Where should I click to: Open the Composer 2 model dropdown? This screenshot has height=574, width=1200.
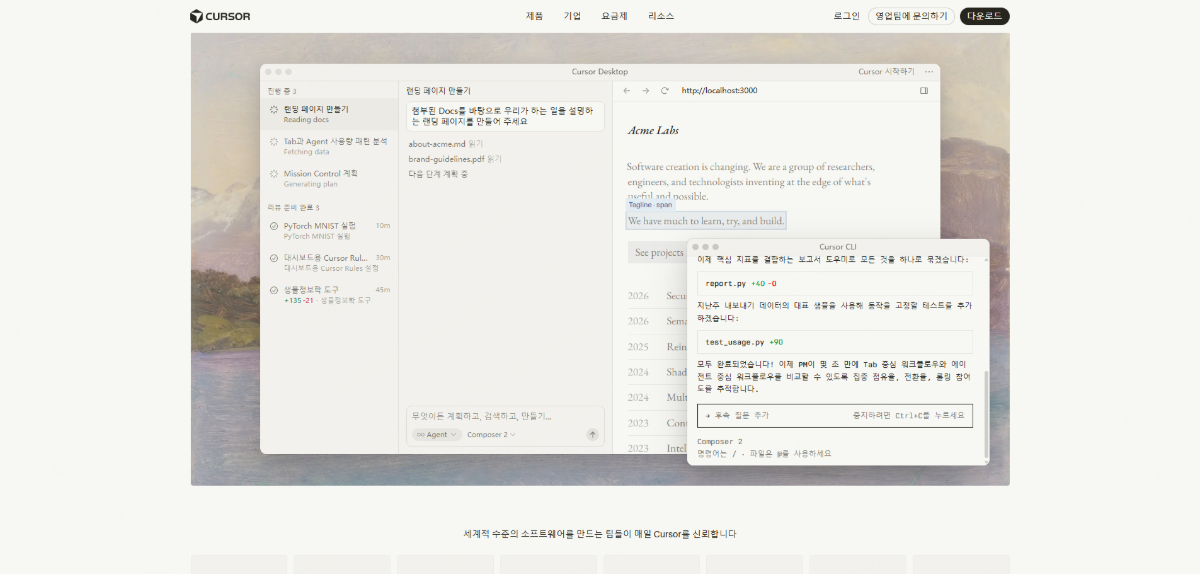pos(491,435)
